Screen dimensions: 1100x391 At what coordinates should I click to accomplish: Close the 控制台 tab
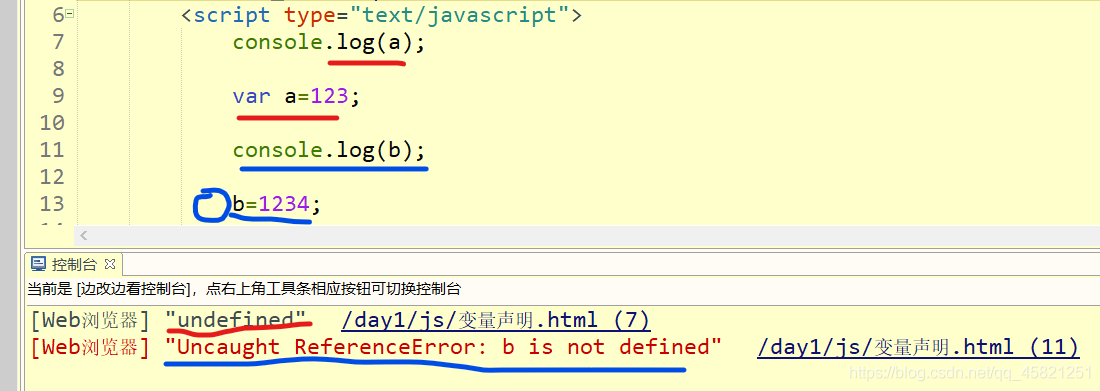click(x=109, y=265)
